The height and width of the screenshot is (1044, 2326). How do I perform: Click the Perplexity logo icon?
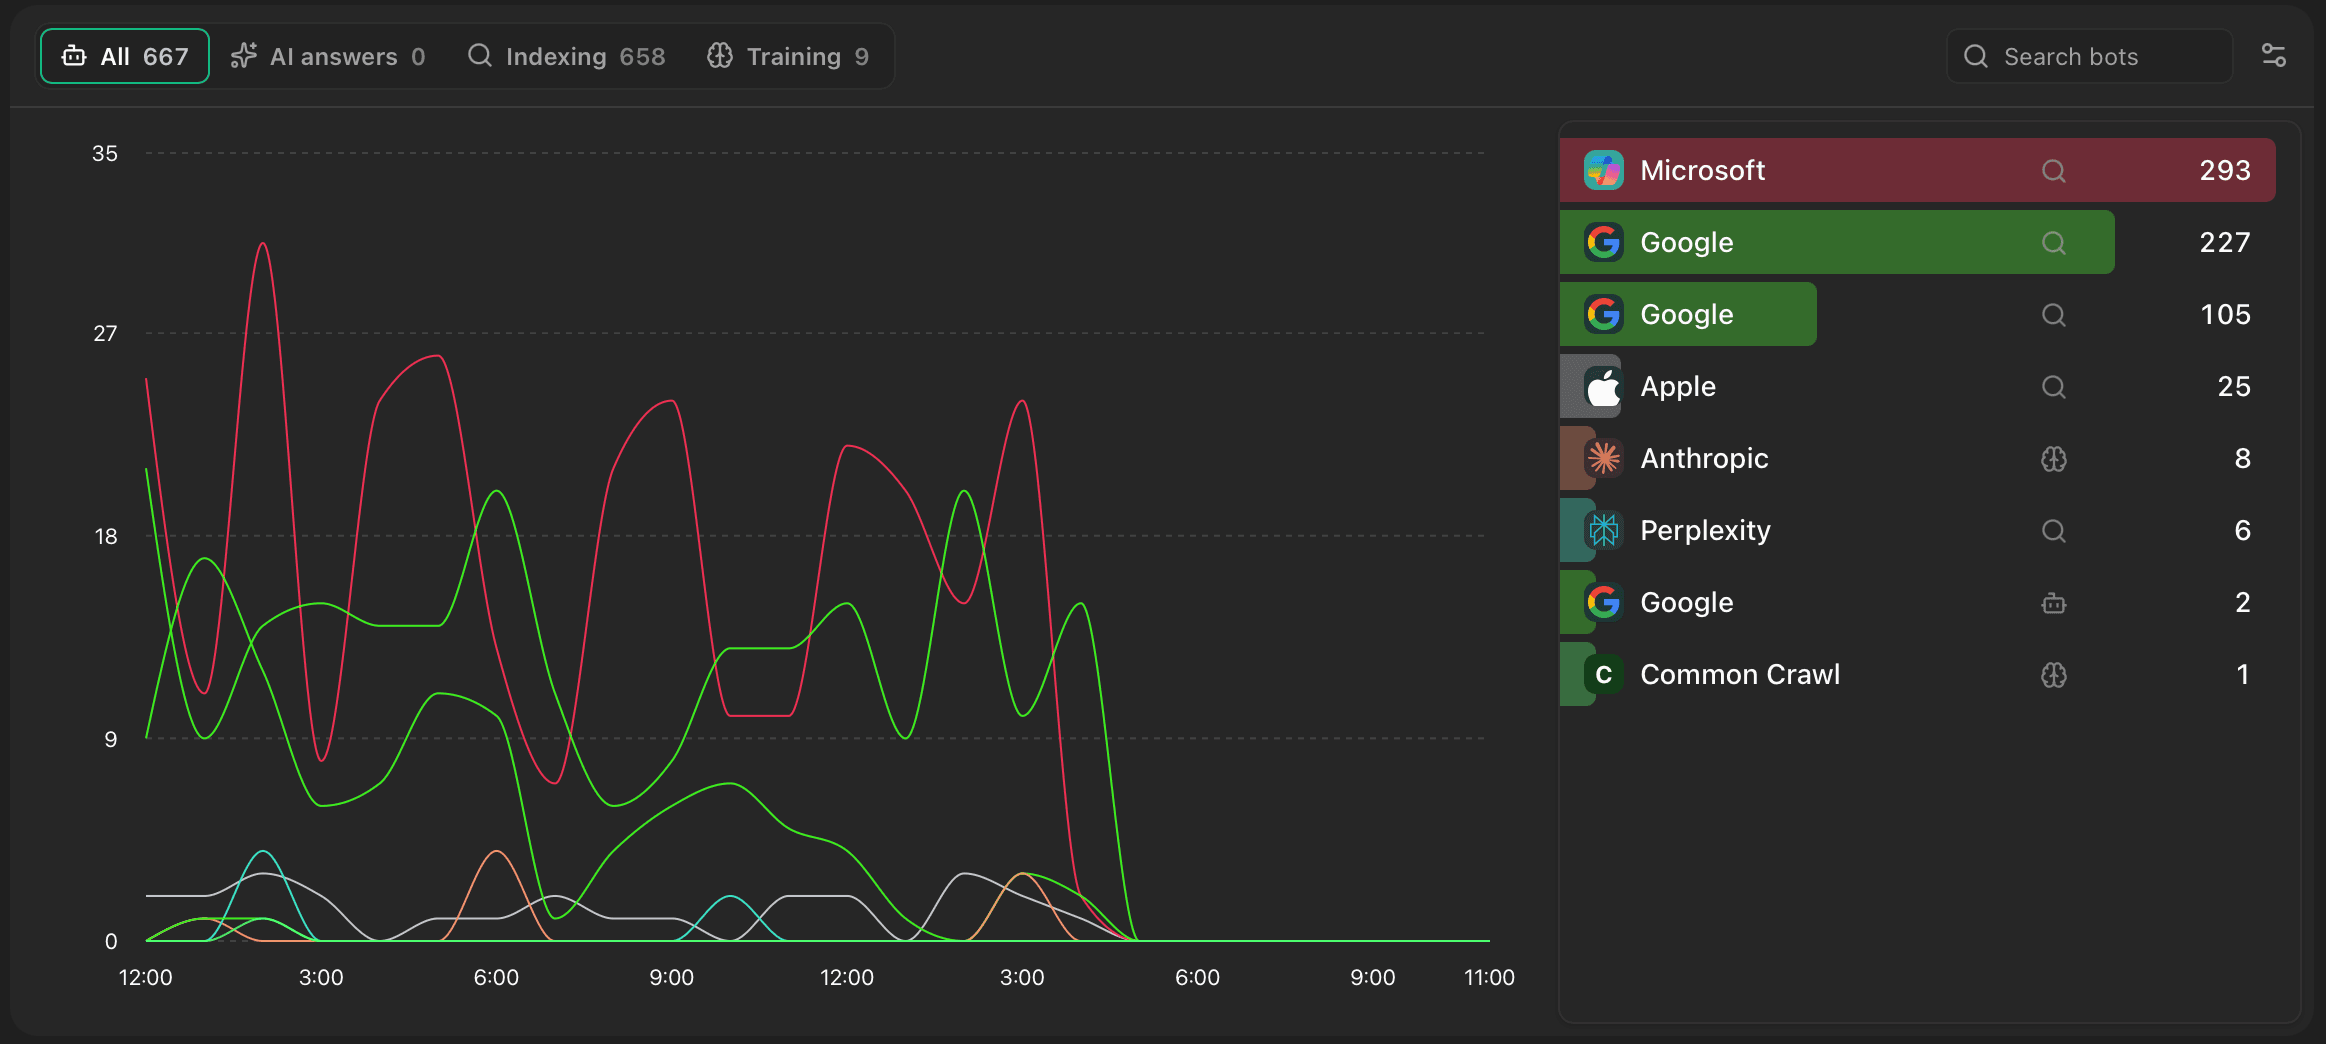(1604, 530)
